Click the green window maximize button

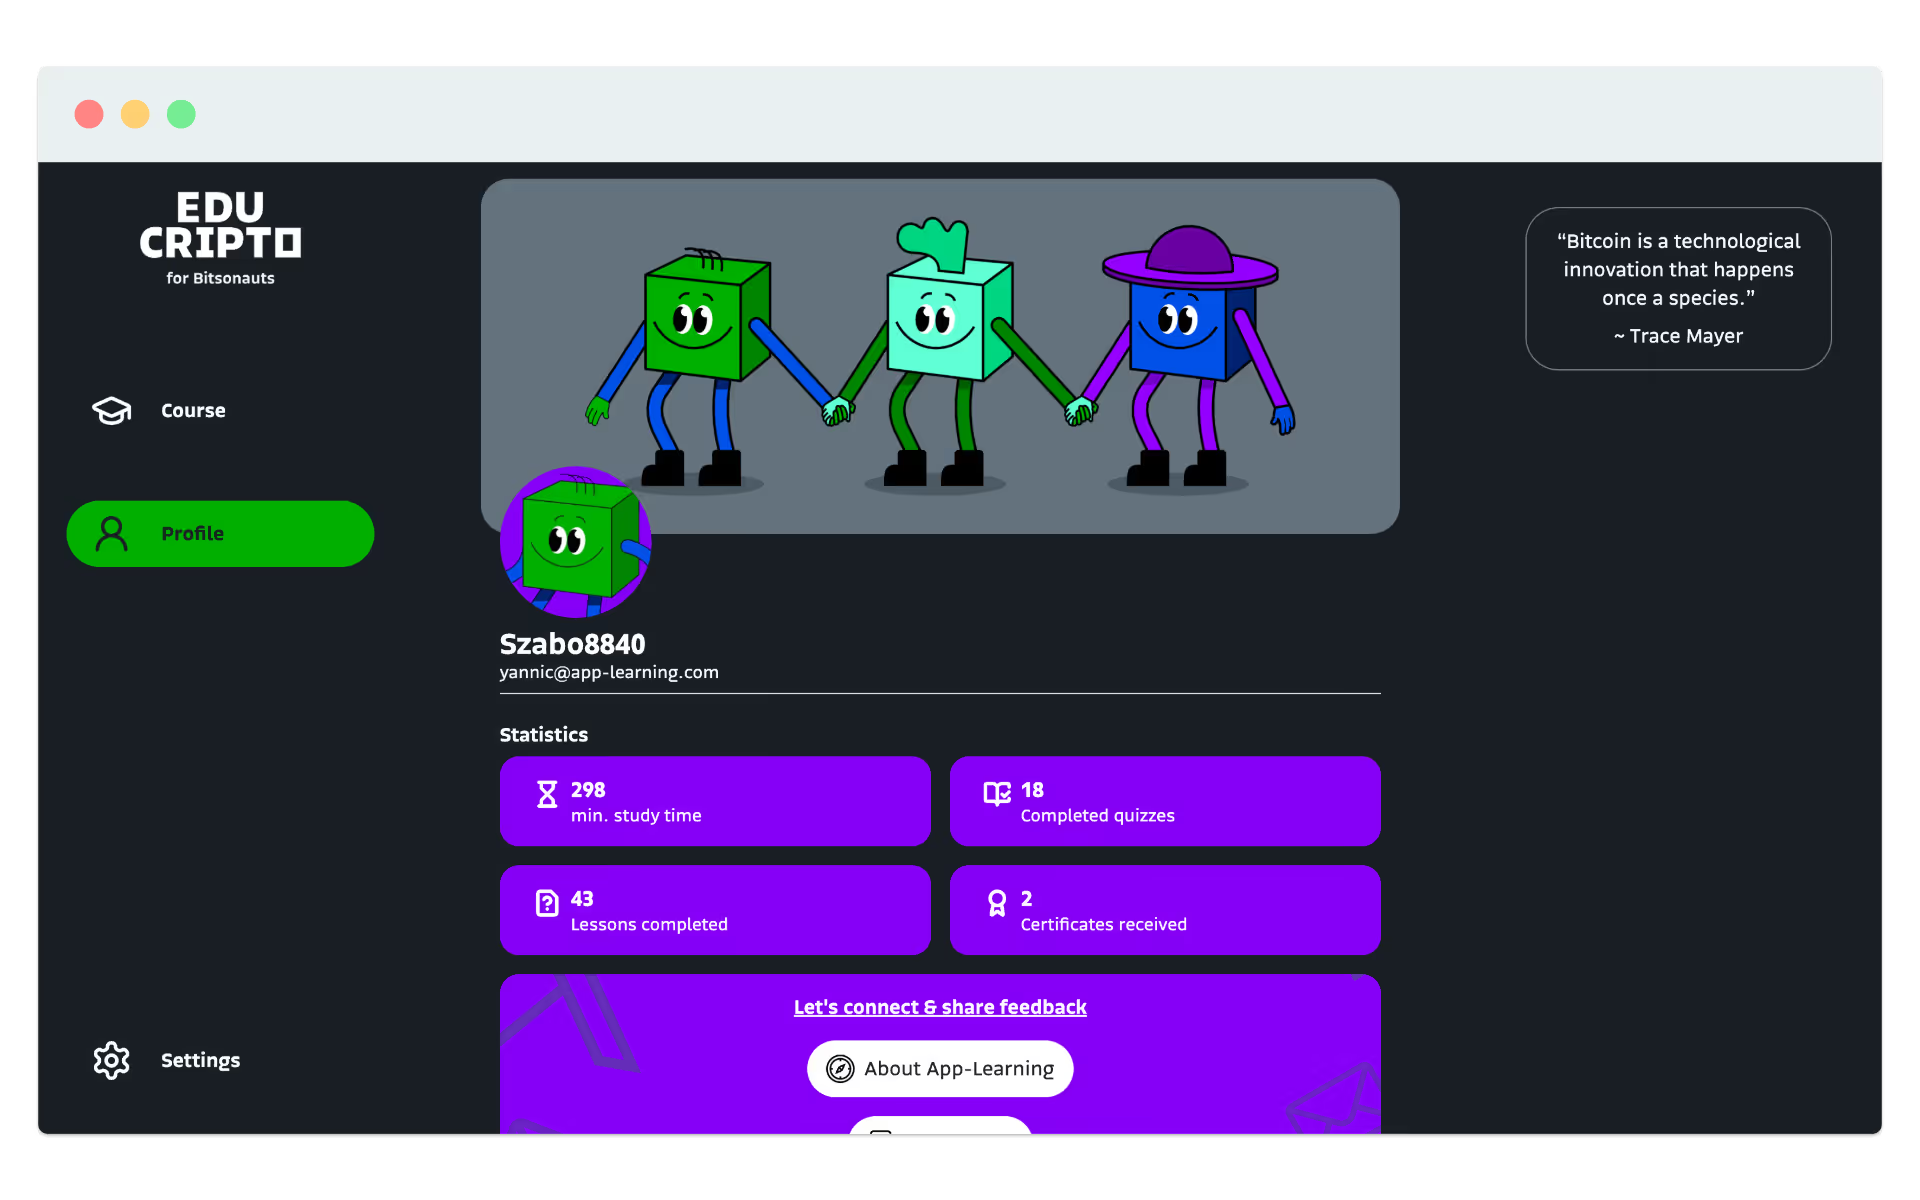click(181, 114)
